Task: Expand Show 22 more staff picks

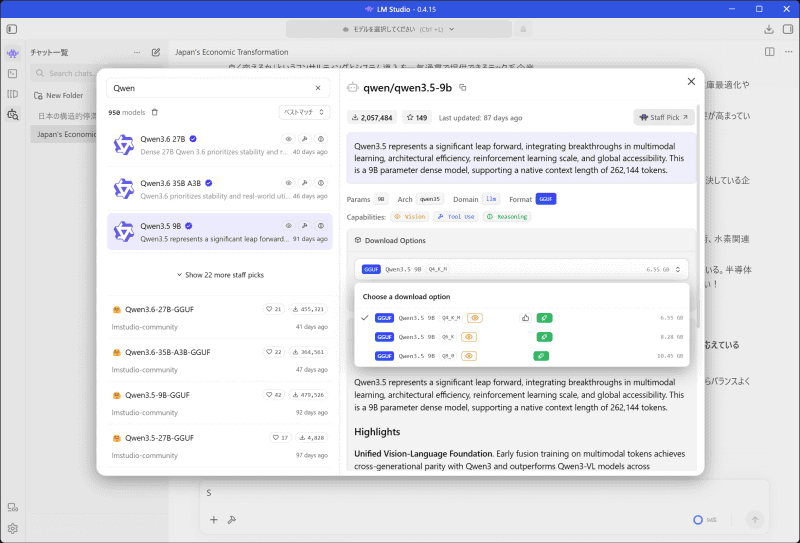Action: point(220,275)
